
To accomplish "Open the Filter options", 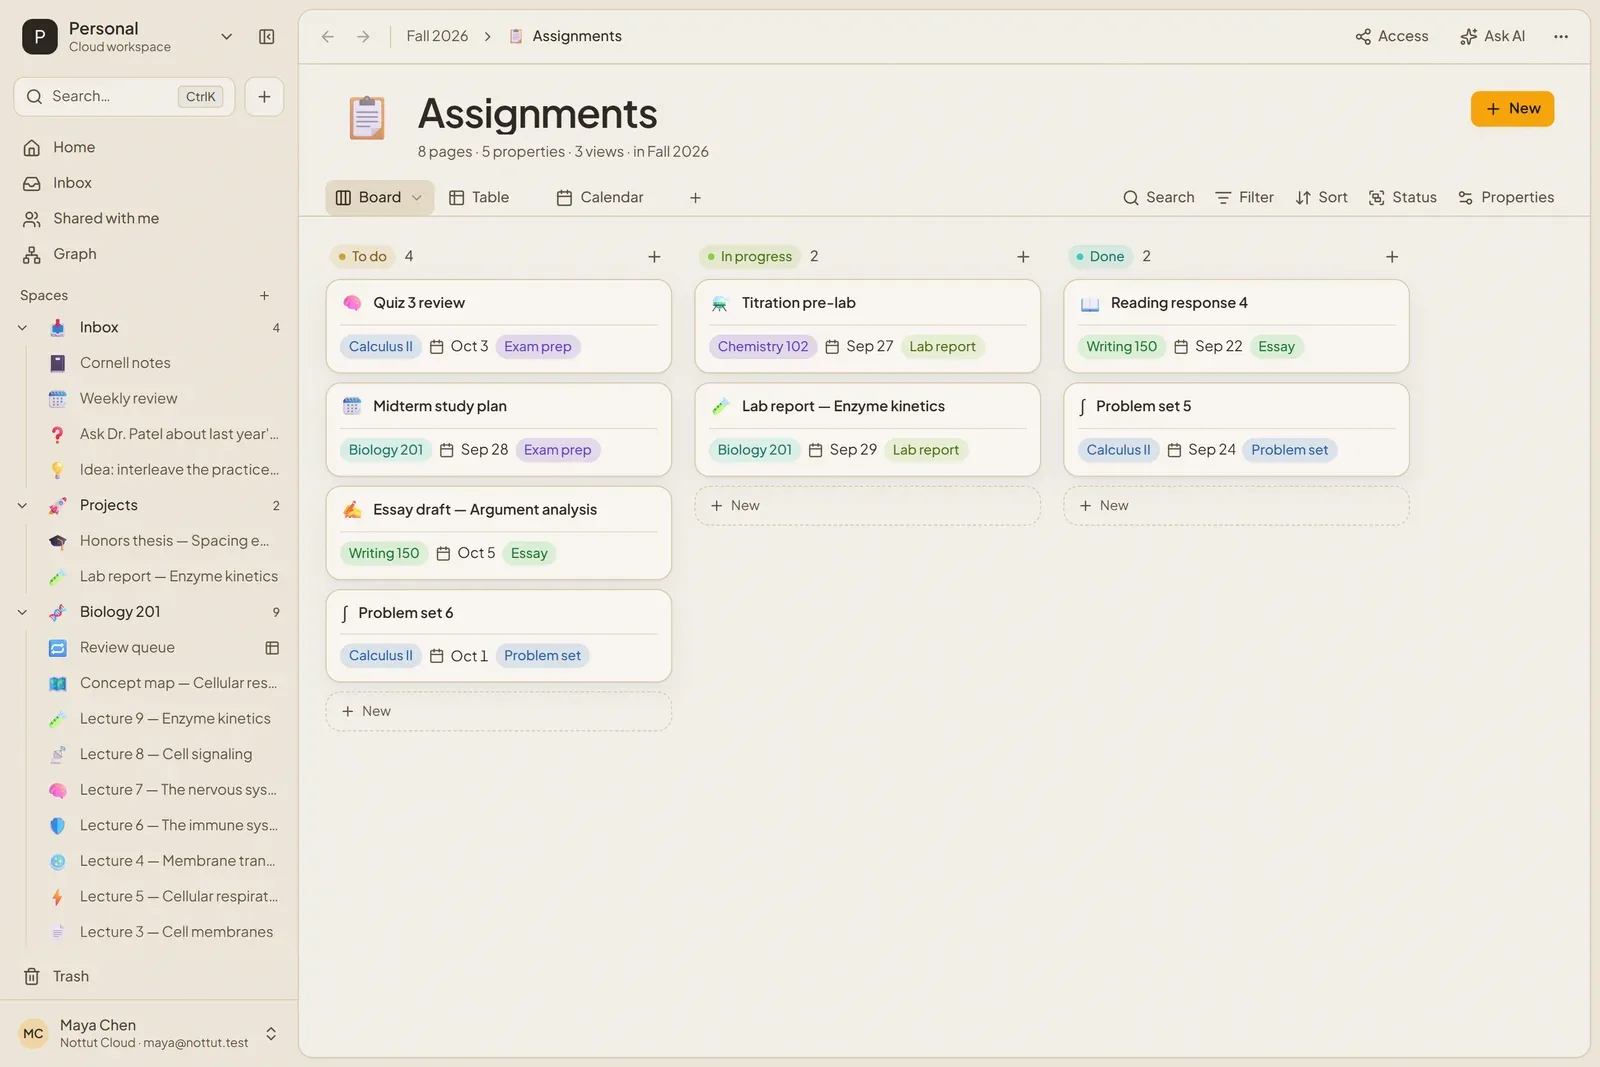I will tap(1245, 198).
